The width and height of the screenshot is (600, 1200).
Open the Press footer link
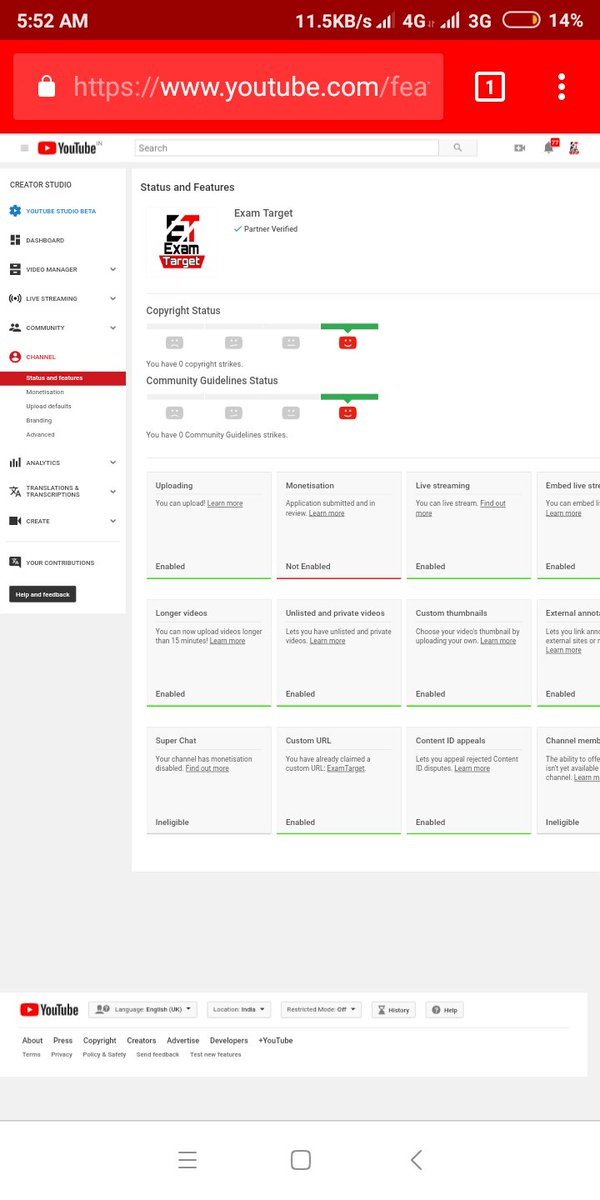coord(63,1040)
